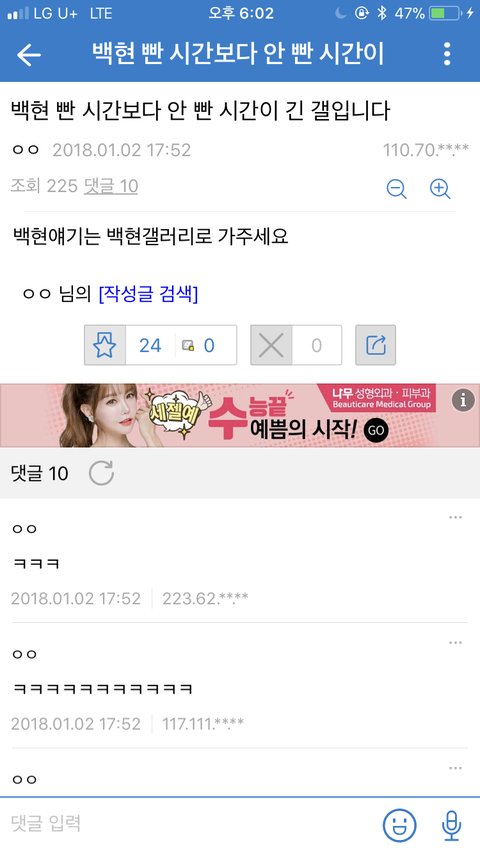Image resolution: width=480 pixels, height=854 pixels.
Task: Jump to comments via 댓글 10 link
Action: [111, 186]
